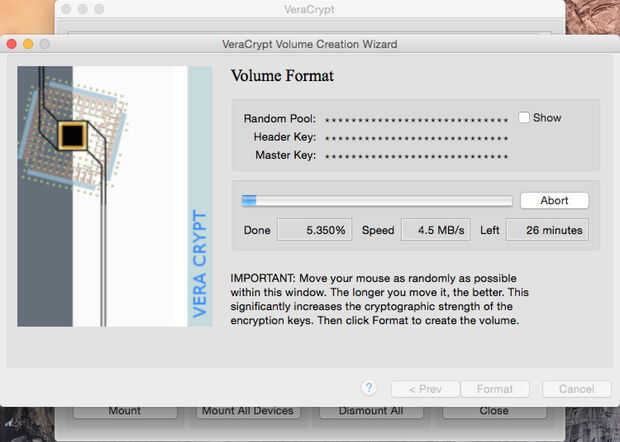Close the Volume Creation Wizard window

pos(12,44)
